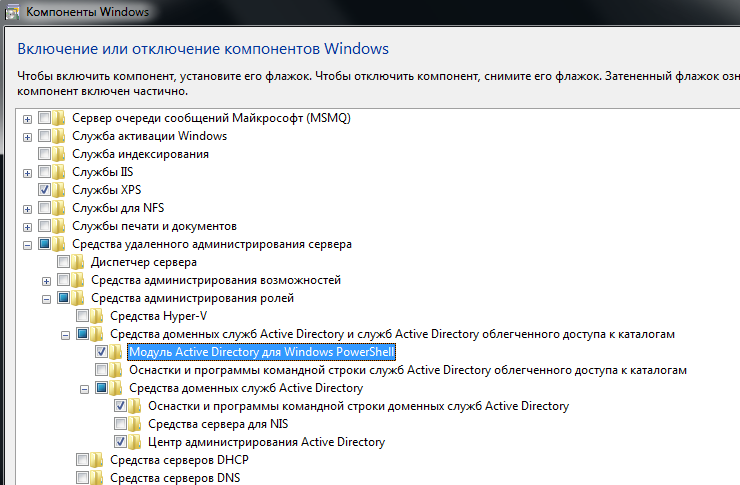Screen dimensions: 740x485
Task: Click the Компоненты Windows title bar icon
Action: click(11, 12)
